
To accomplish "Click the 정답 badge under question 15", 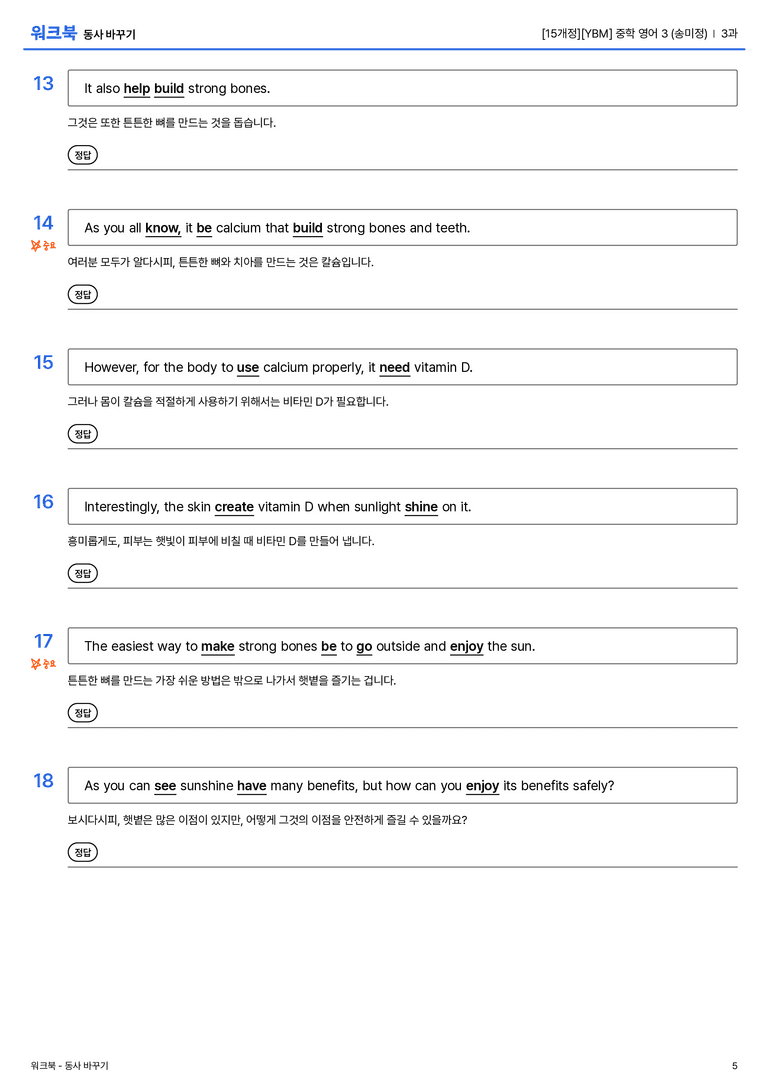I will coord(82,433).
